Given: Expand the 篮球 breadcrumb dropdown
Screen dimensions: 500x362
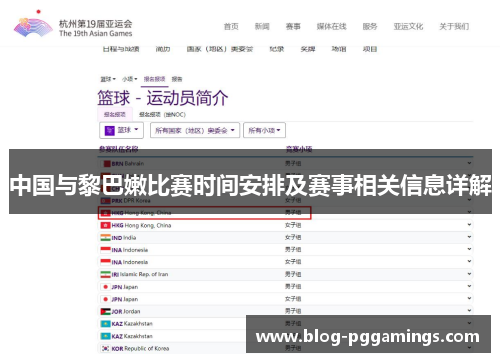Looking at the screenshot, I should click(x=108, y=79).
